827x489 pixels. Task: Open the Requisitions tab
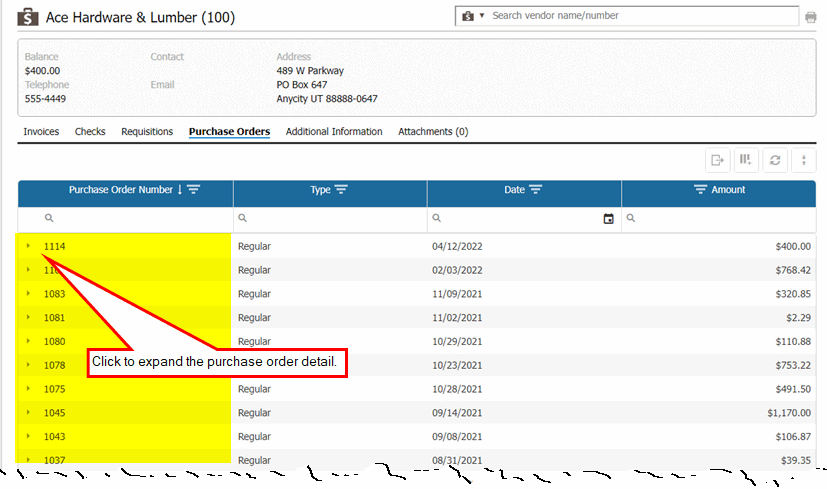click(x=147, y=131)
